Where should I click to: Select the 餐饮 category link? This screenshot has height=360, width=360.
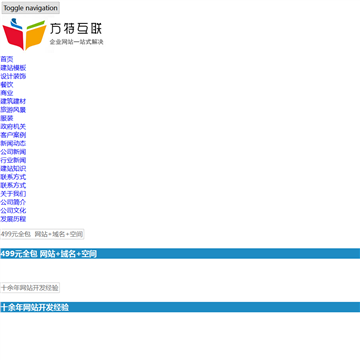pyautogui.click(x=7, y=85)
